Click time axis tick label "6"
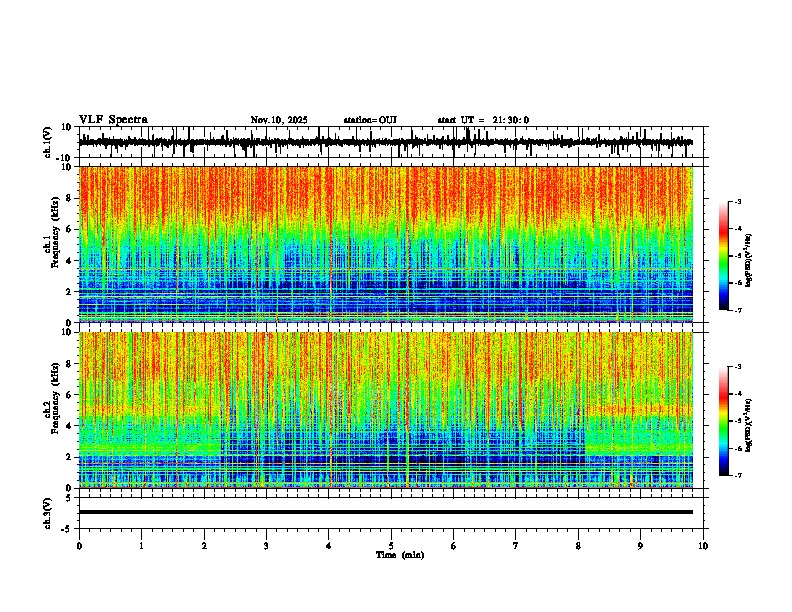792x612 pixels. [x=454, y=546]
